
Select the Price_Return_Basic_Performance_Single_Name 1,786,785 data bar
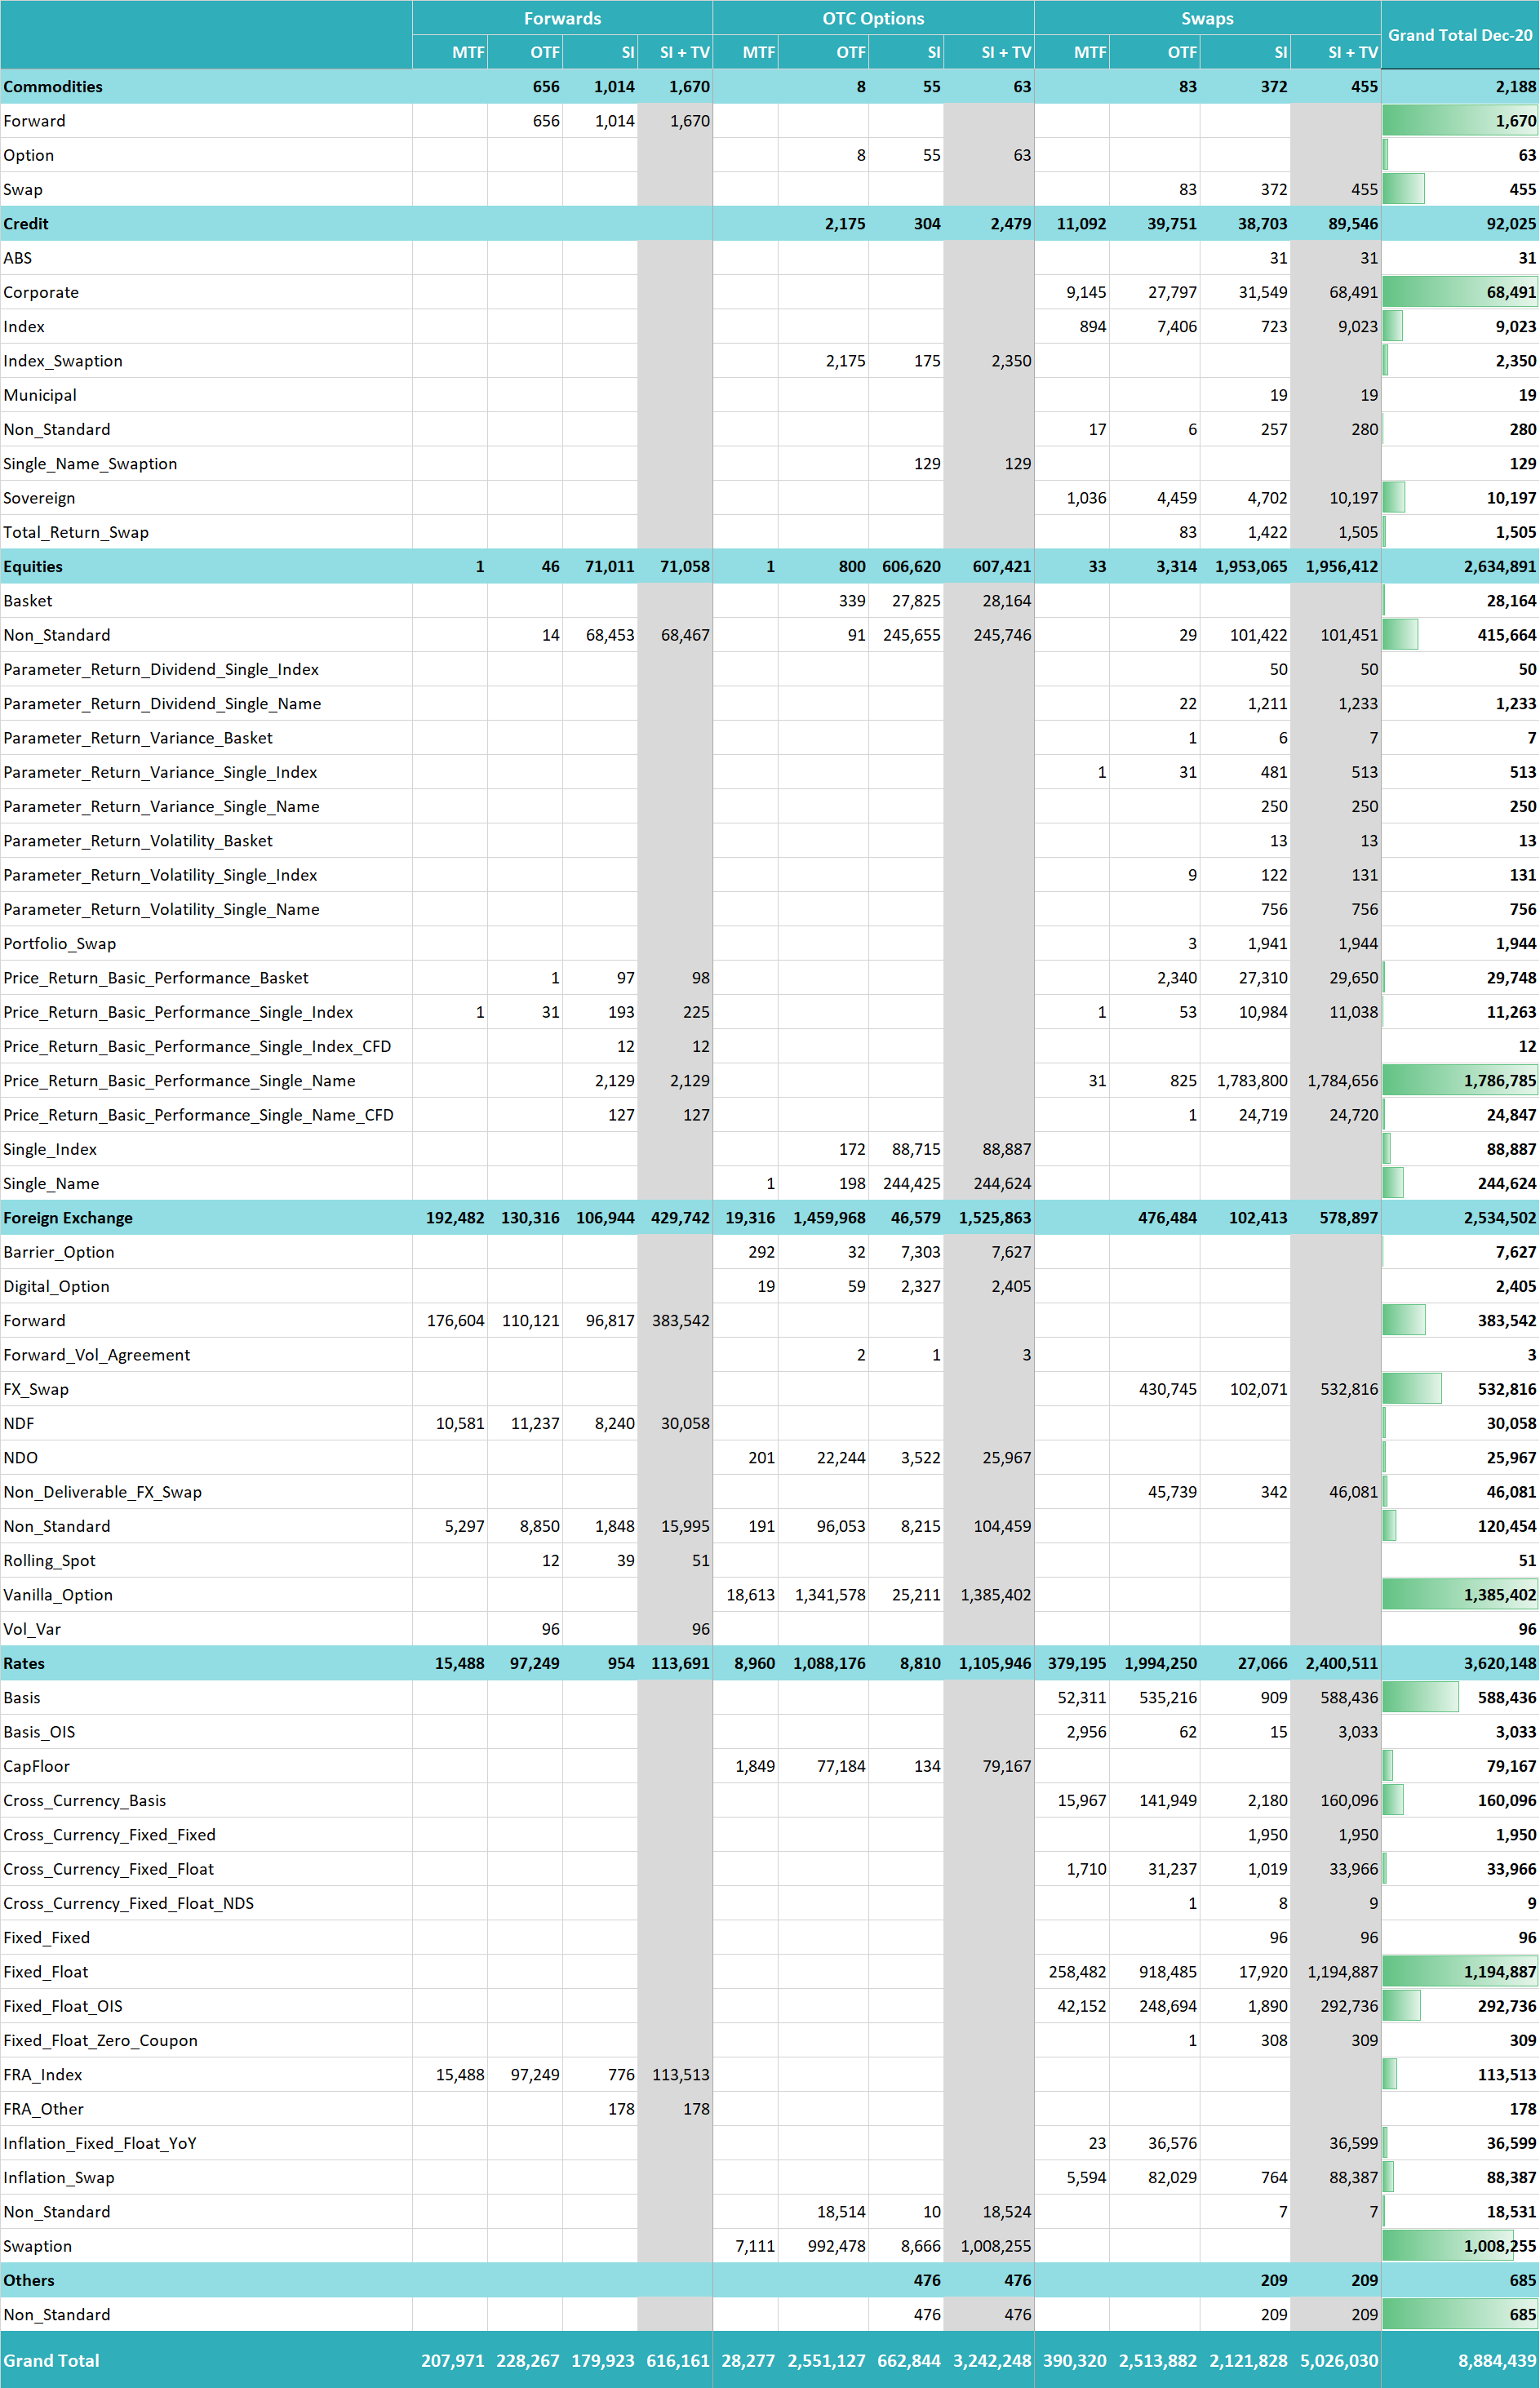[1459, 1080]
